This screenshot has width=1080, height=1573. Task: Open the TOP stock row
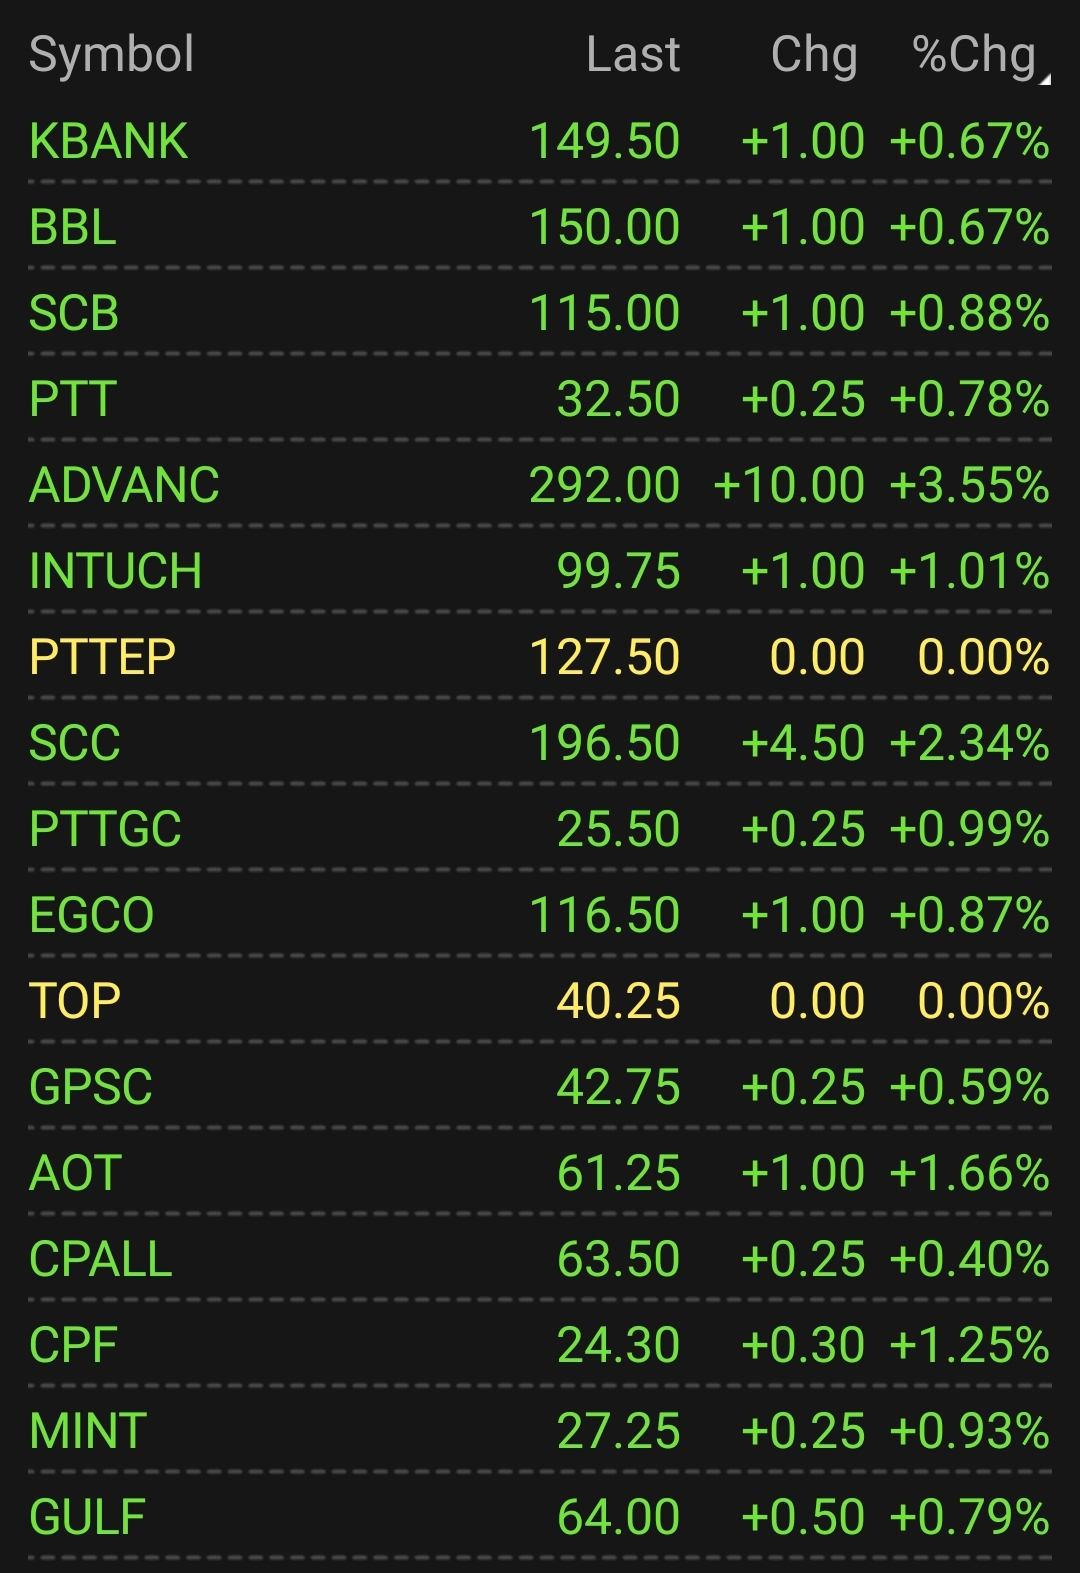pyautogui.click(x=540, y=1001)
